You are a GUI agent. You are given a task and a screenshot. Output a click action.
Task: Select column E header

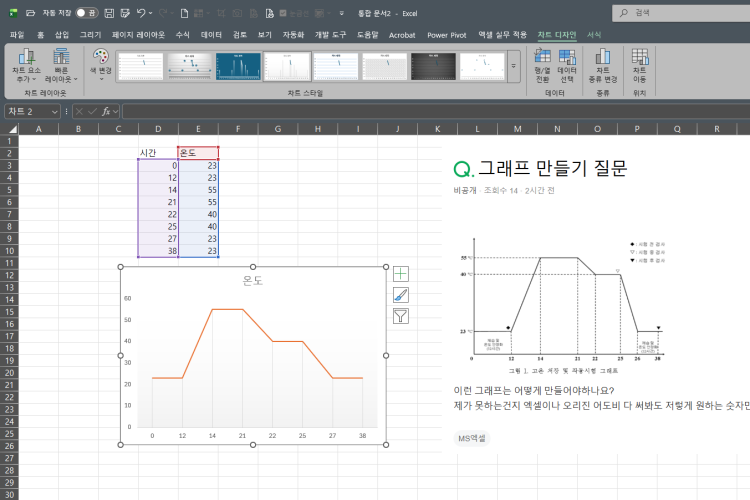198,129
